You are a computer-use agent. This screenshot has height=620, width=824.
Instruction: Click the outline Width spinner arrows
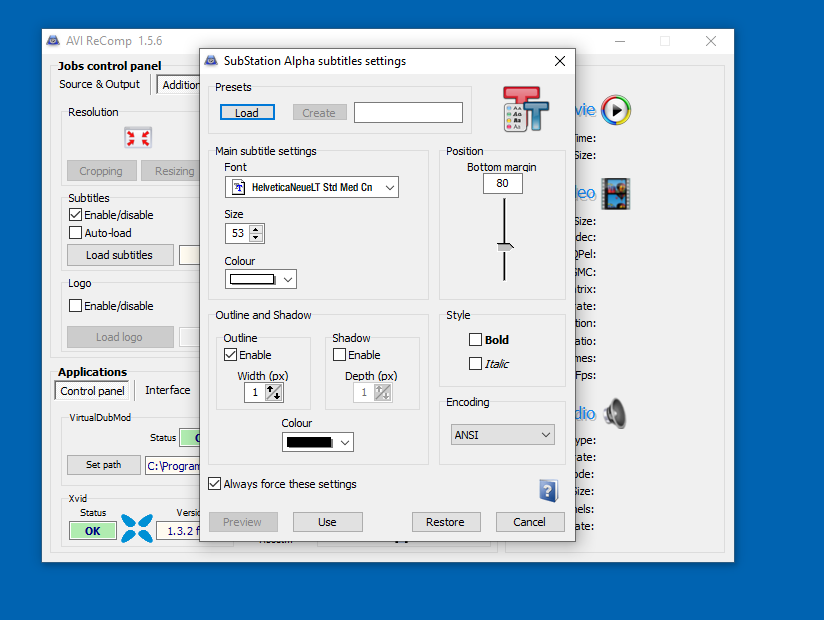(274, 392)
